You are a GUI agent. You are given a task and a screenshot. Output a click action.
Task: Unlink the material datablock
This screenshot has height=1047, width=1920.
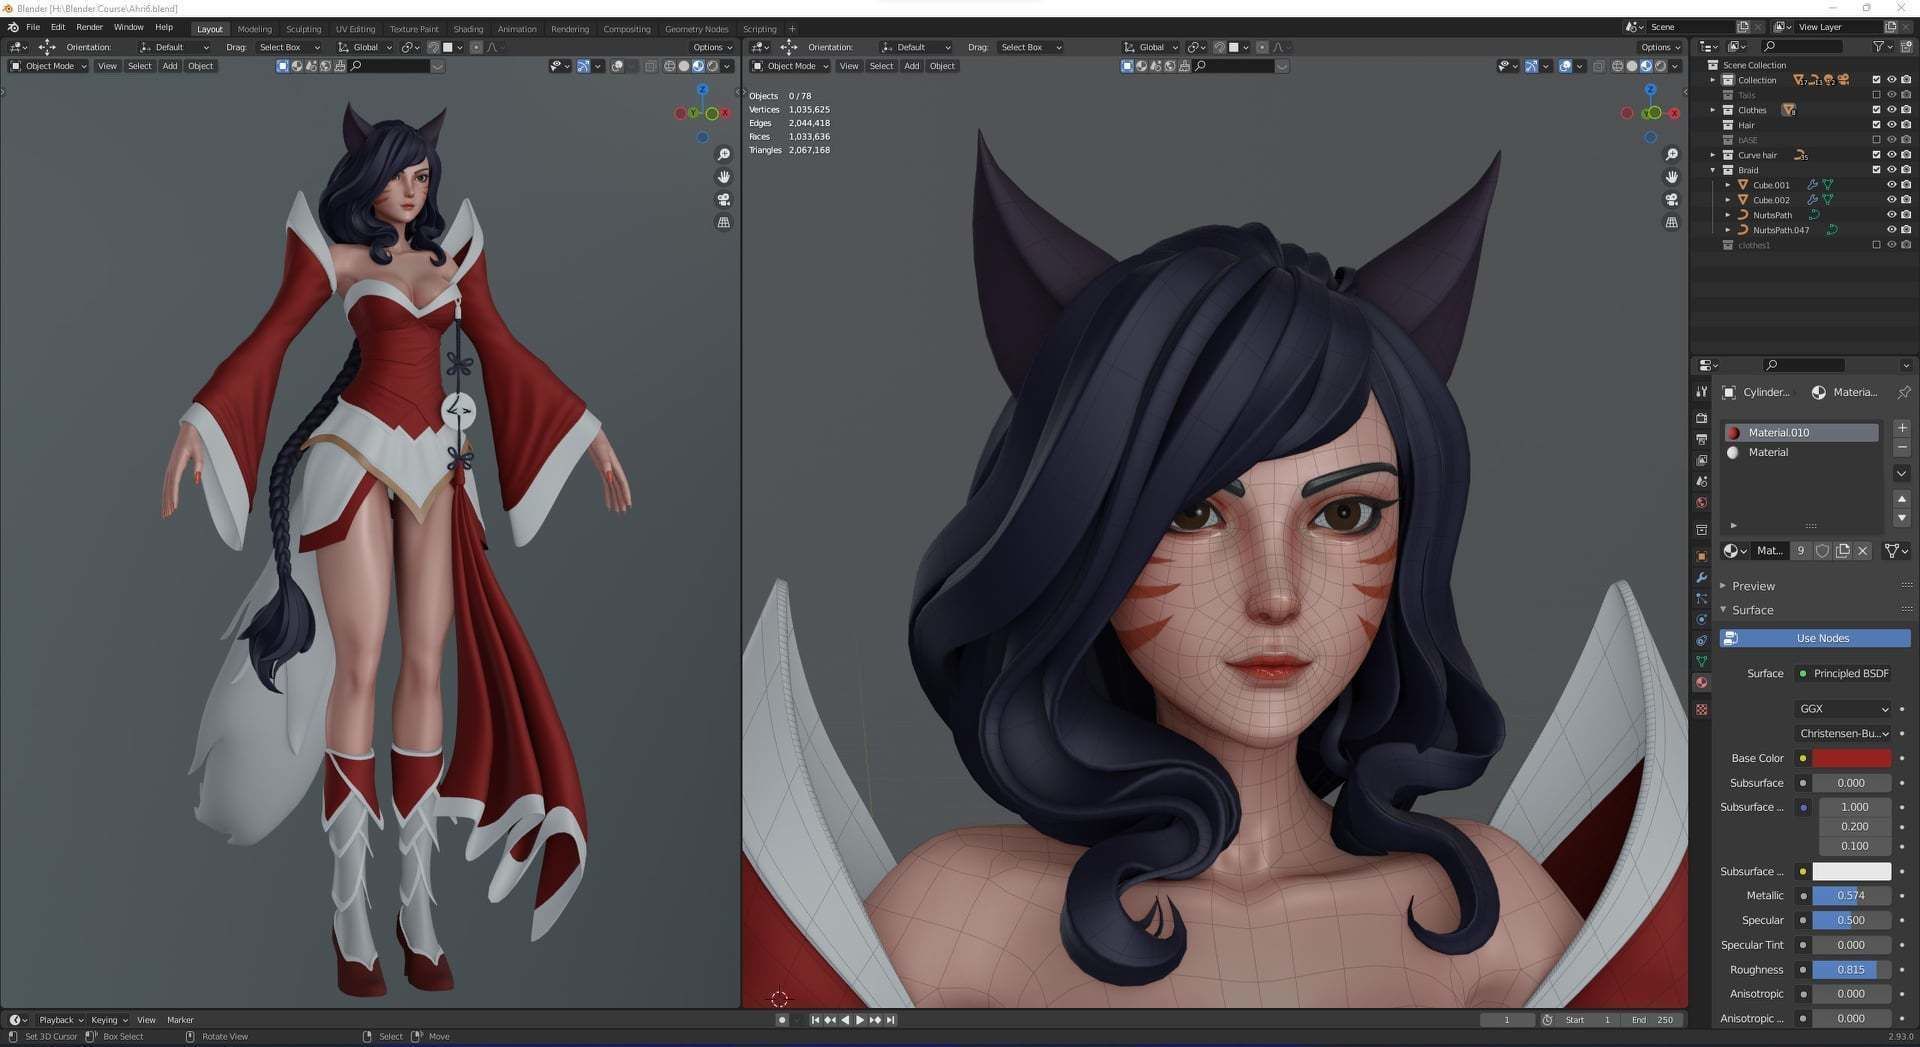(1862, 551)
